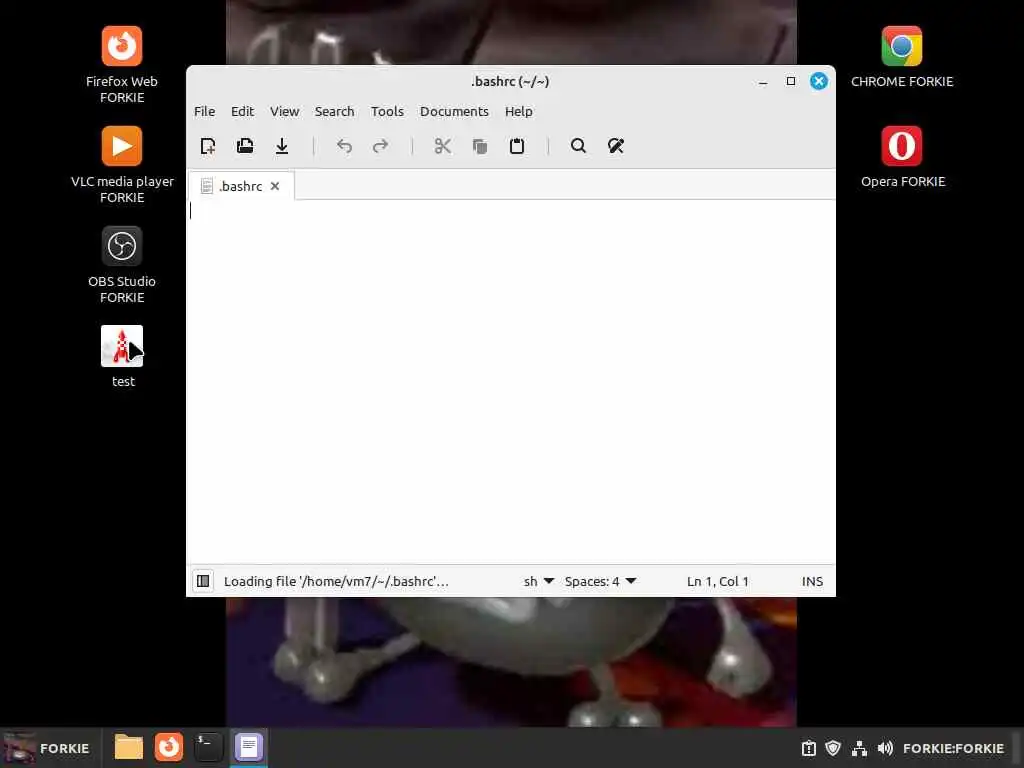Select the CHROME FORKIE desktop icon
Image resolution: width=1024 pixels, height=768 pixels.
[902, 57]
